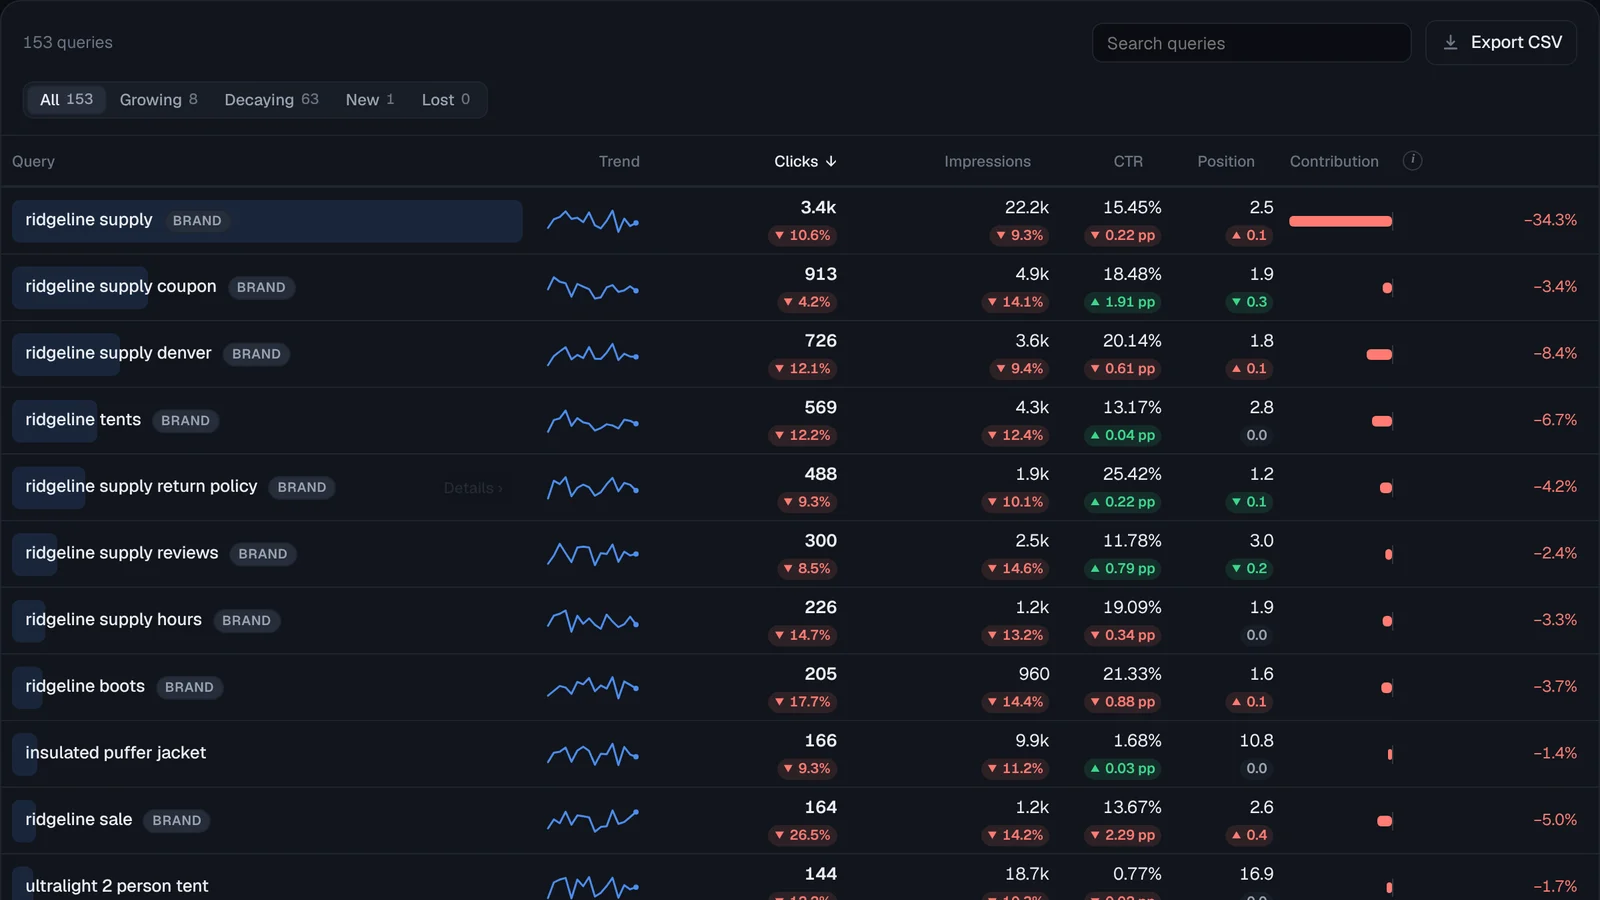Click the download icon in Export CSV

1450,43
